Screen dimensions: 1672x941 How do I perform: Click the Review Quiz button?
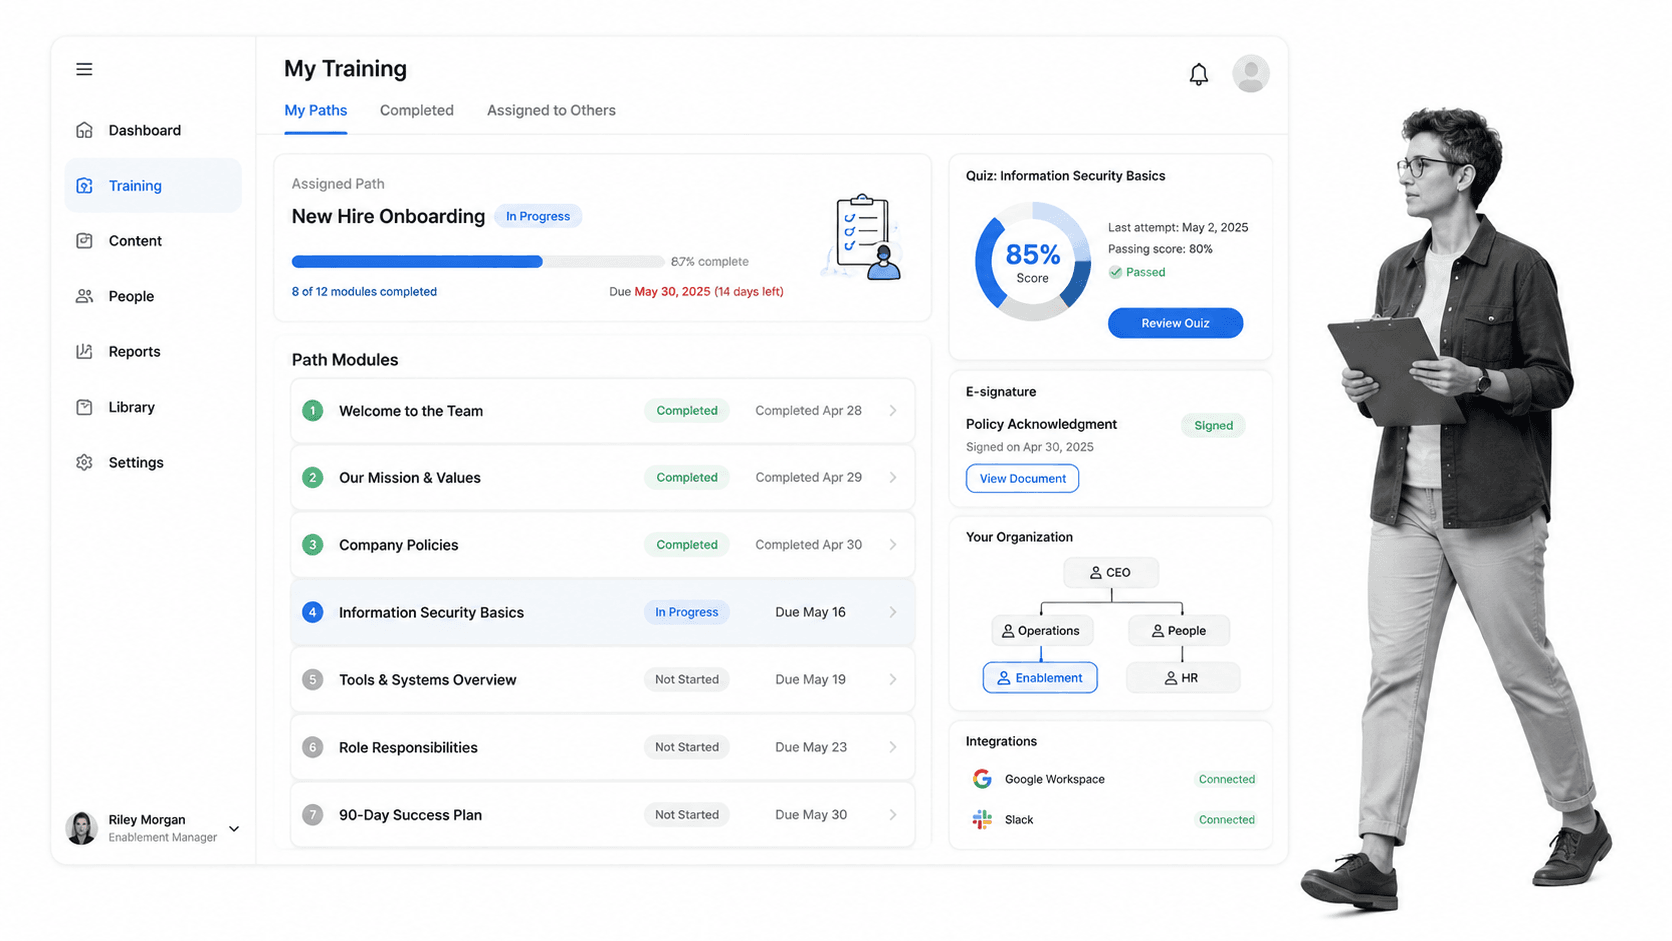click(1175, 323)
